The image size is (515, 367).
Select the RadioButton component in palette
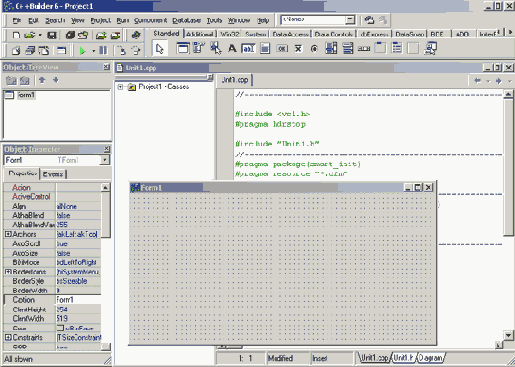pos(314,49)
